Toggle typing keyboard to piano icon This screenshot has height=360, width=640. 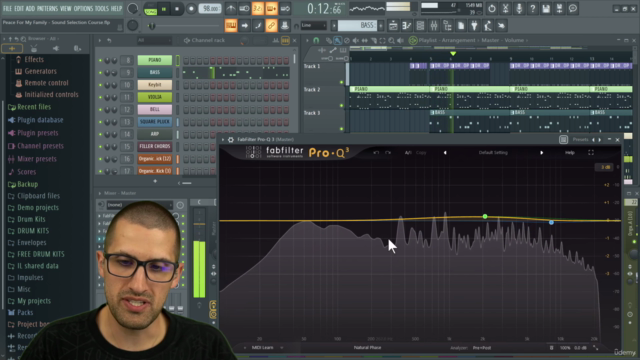[x=231, y=26]
